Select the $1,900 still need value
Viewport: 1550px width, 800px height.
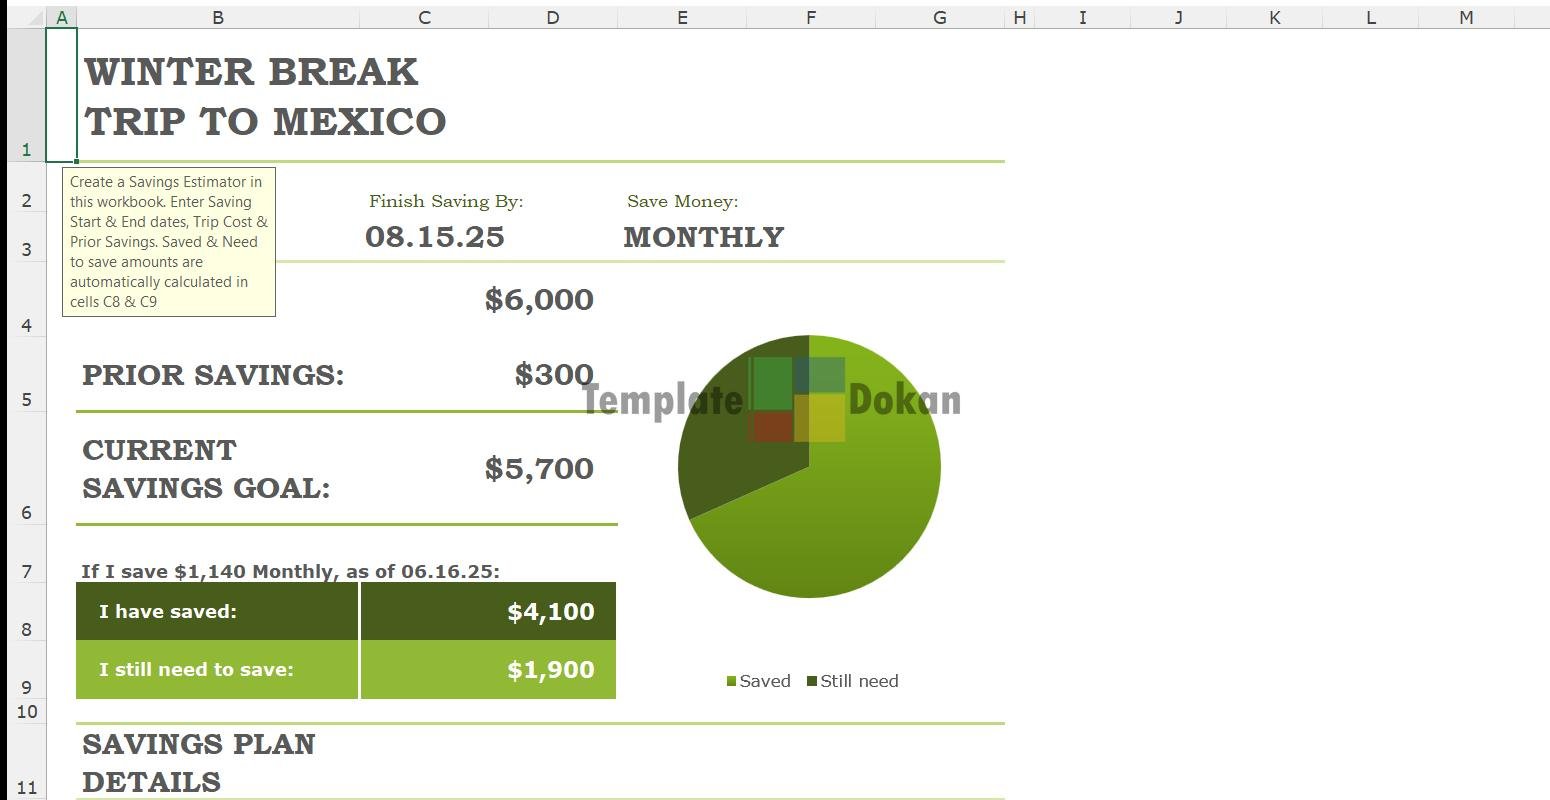coord(550,670)
